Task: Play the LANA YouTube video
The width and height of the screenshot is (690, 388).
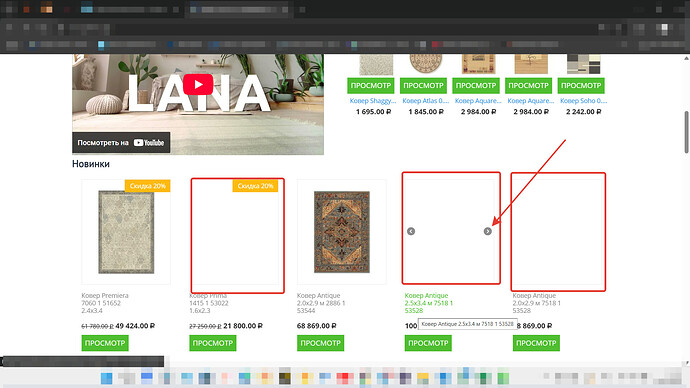Action: tap(198, 84)
